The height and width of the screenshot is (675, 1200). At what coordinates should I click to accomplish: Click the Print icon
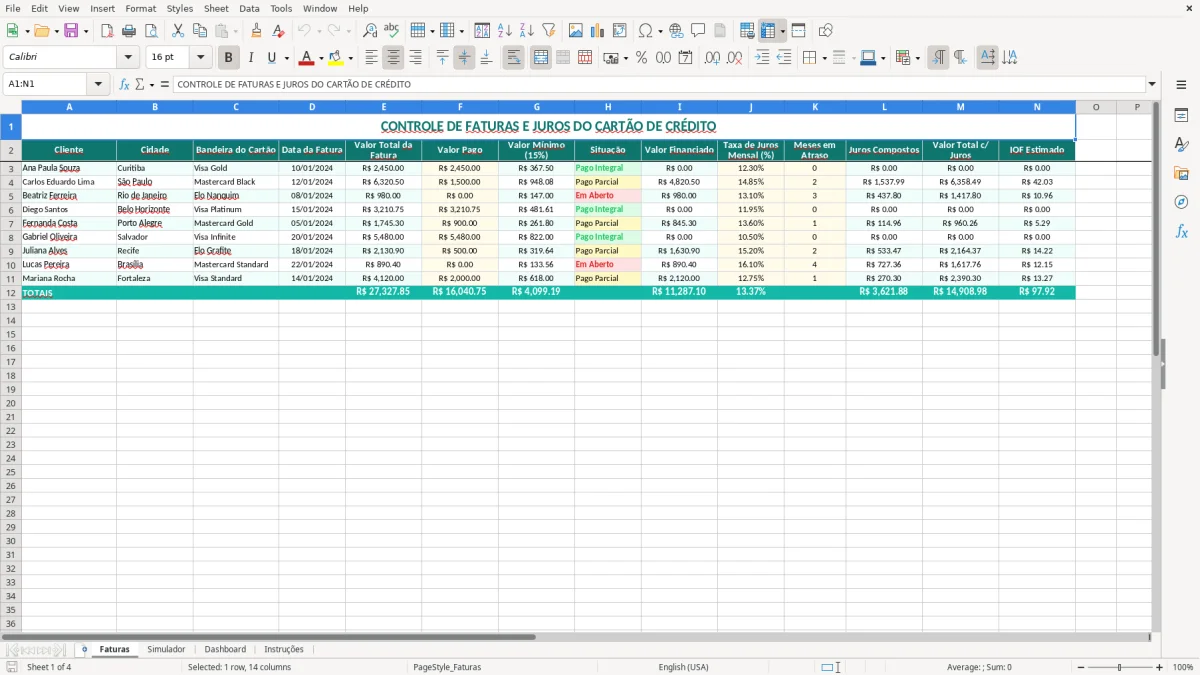click(x=129, y=31)
